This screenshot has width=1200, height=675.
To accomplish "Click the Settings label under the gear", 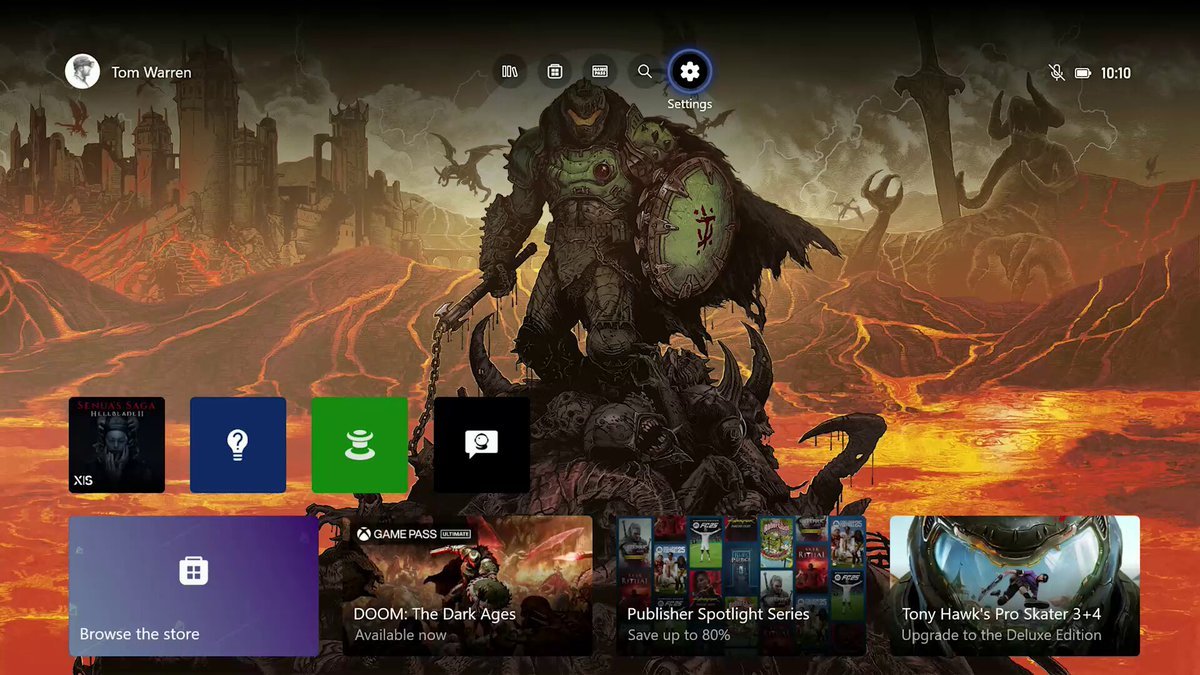I will [x=690, y=104].
